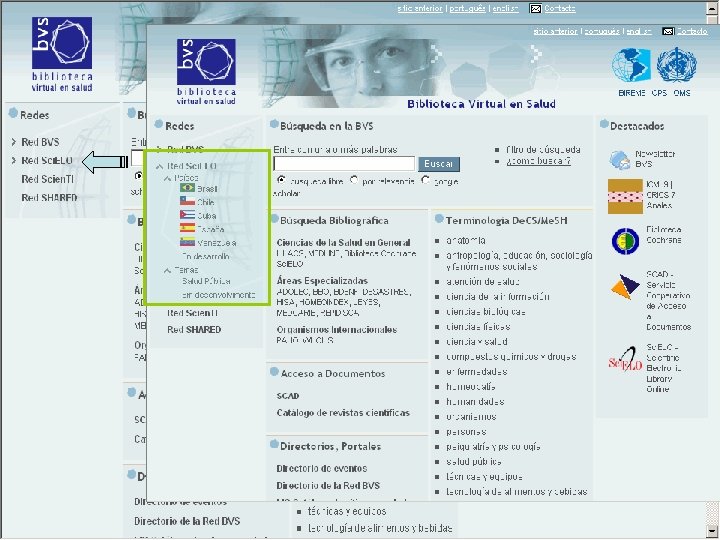Open the BIREME globe logo

pos(631,65)
